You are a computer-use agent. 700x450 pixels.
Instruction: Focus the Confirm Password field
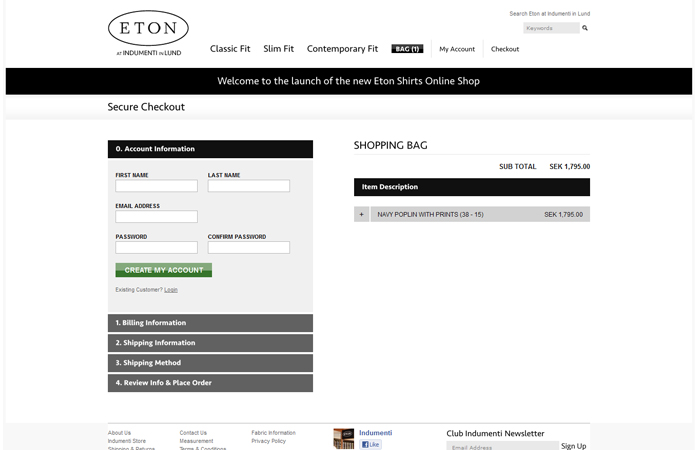pyautogui.click(x=249, y=247)
